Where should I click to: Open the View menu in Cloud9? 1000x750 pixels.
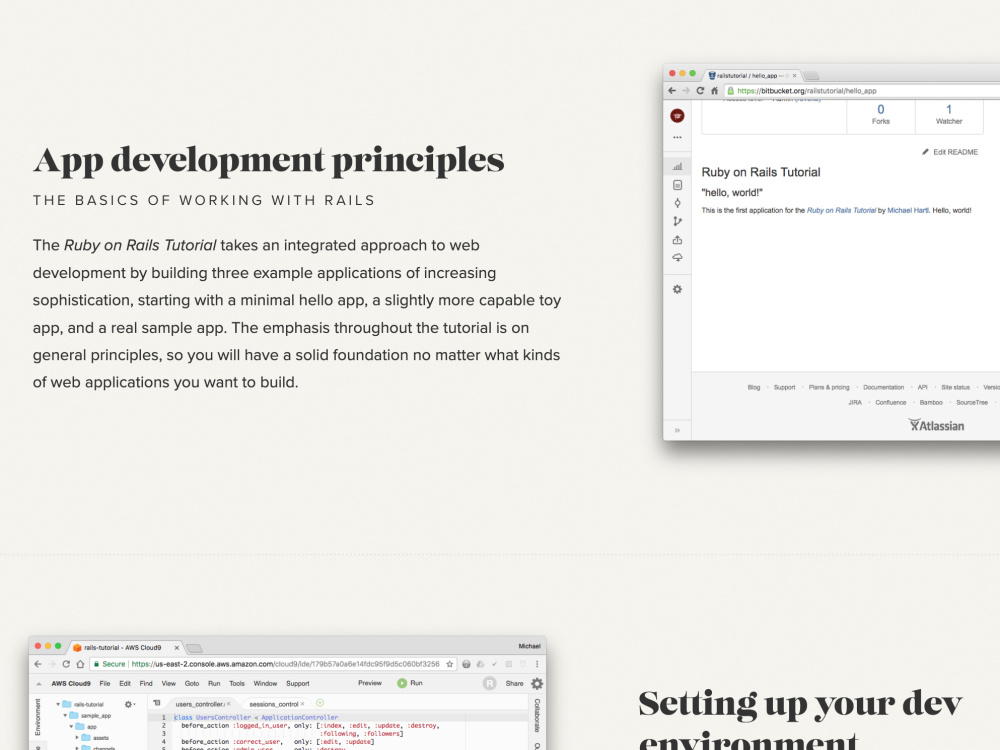click(x=168, y=683)
